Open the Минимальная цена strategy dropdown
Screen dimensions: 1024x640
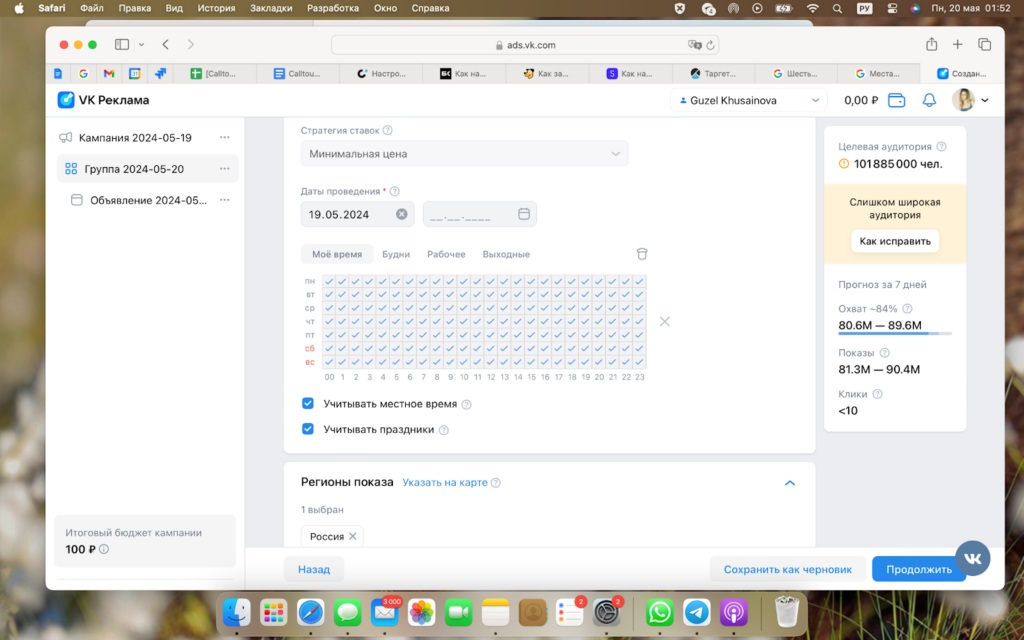464,154
